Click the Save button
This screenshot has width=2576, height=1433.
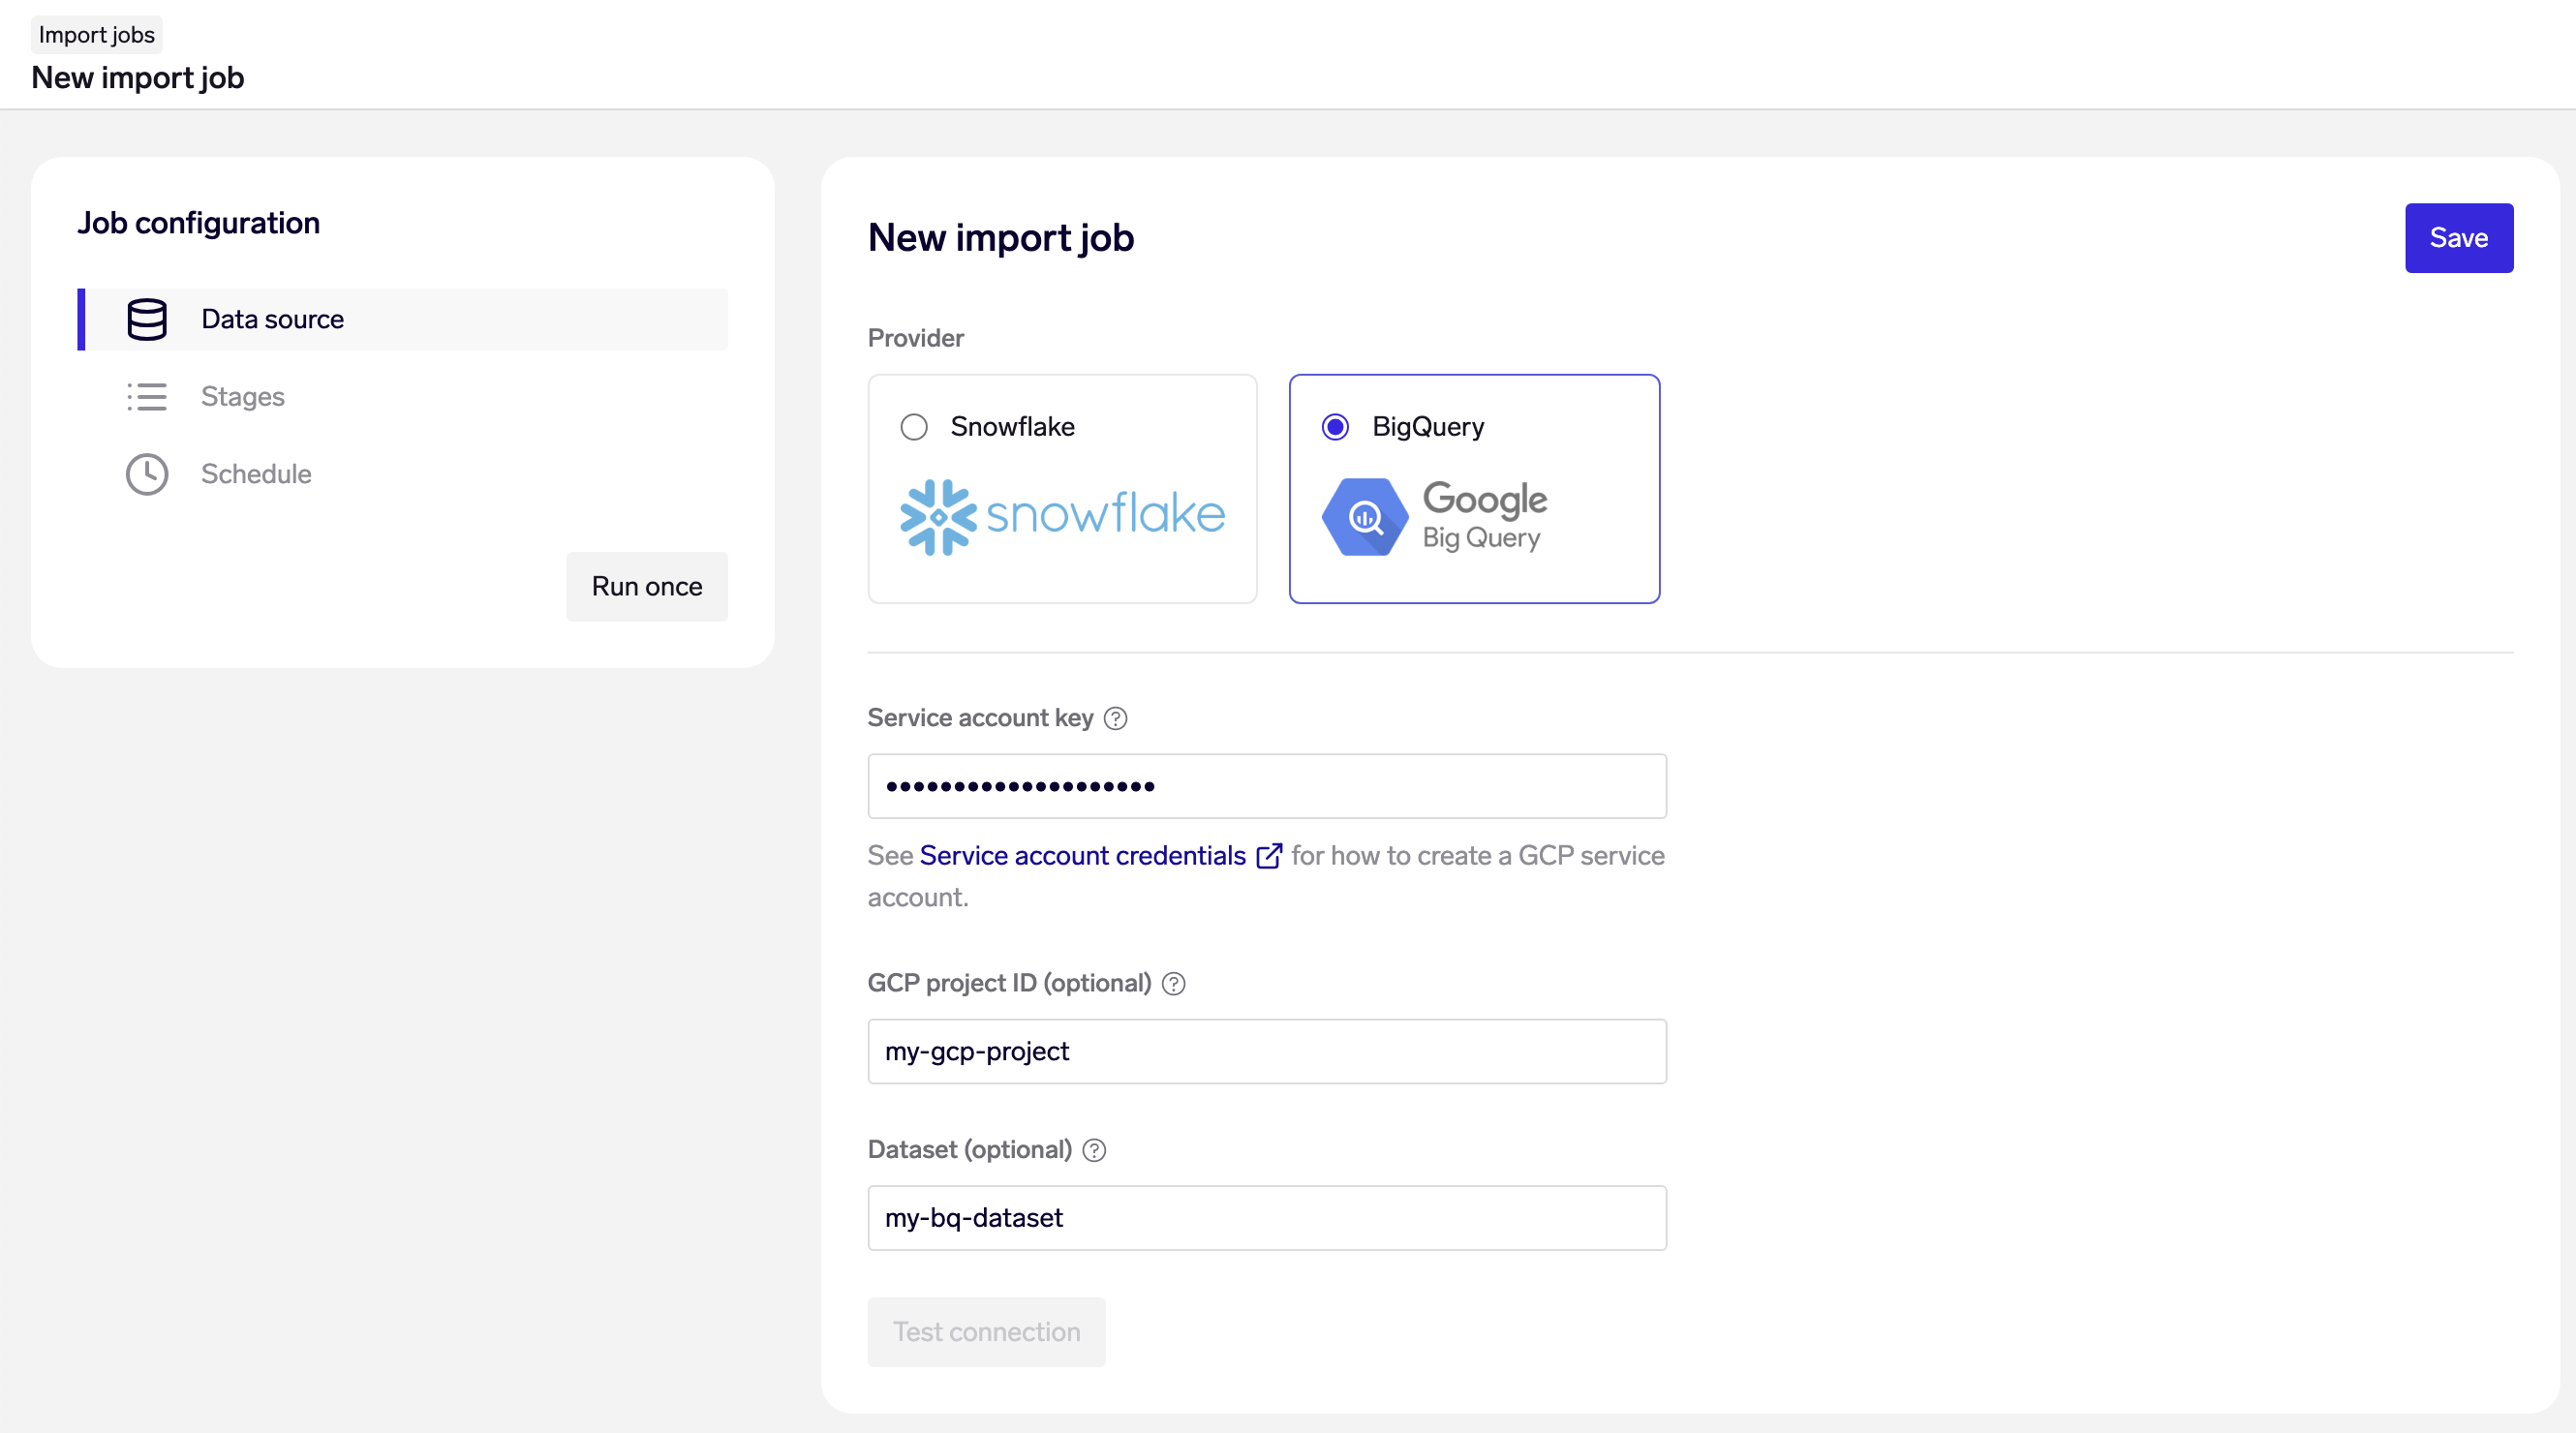[2460, 236]
